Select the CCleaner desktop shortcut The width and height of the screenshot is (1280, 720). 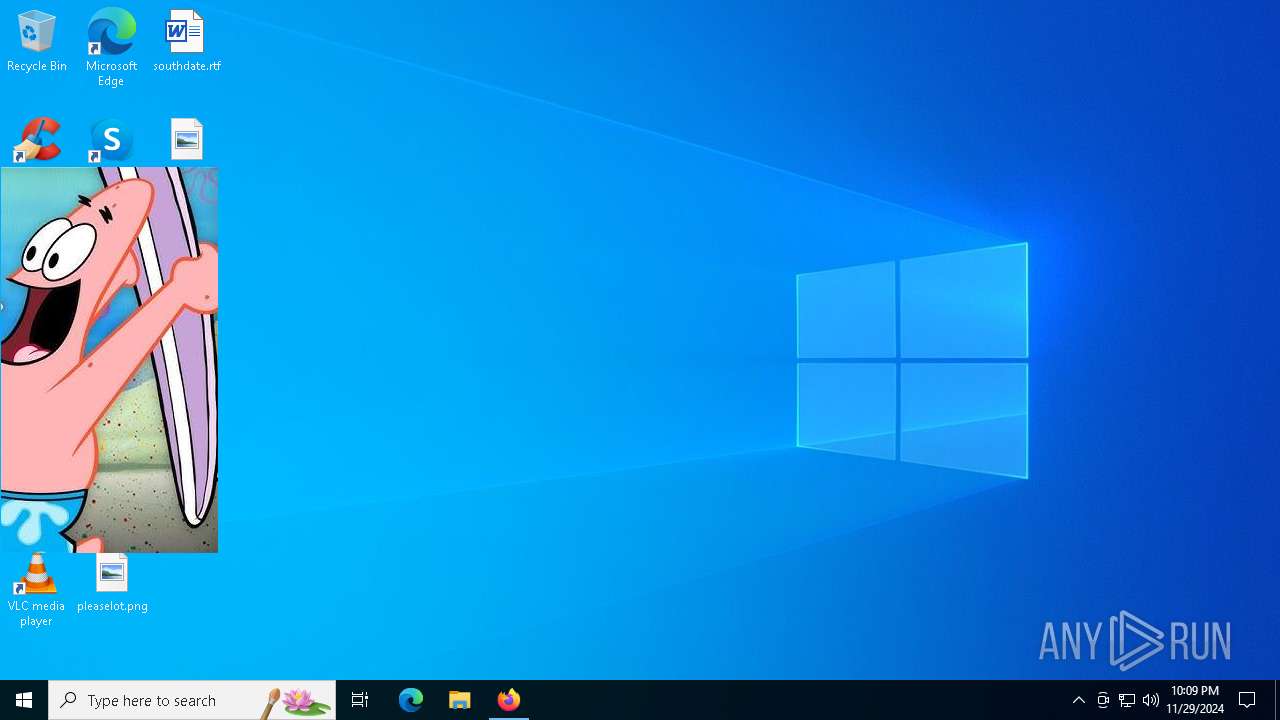coord(37,140)
